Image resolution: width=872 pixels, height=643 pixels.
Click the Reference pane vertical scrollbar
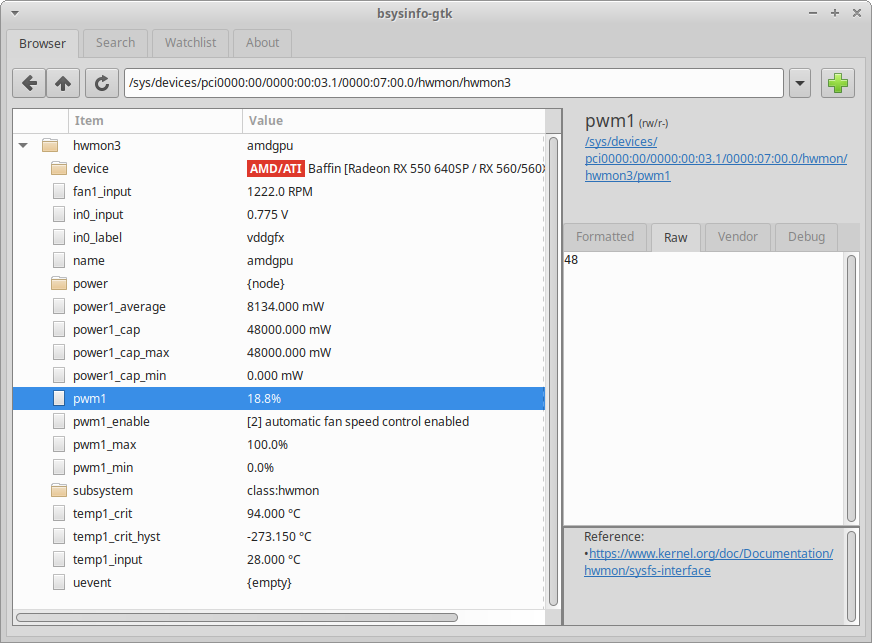click(x=851, y=576)
